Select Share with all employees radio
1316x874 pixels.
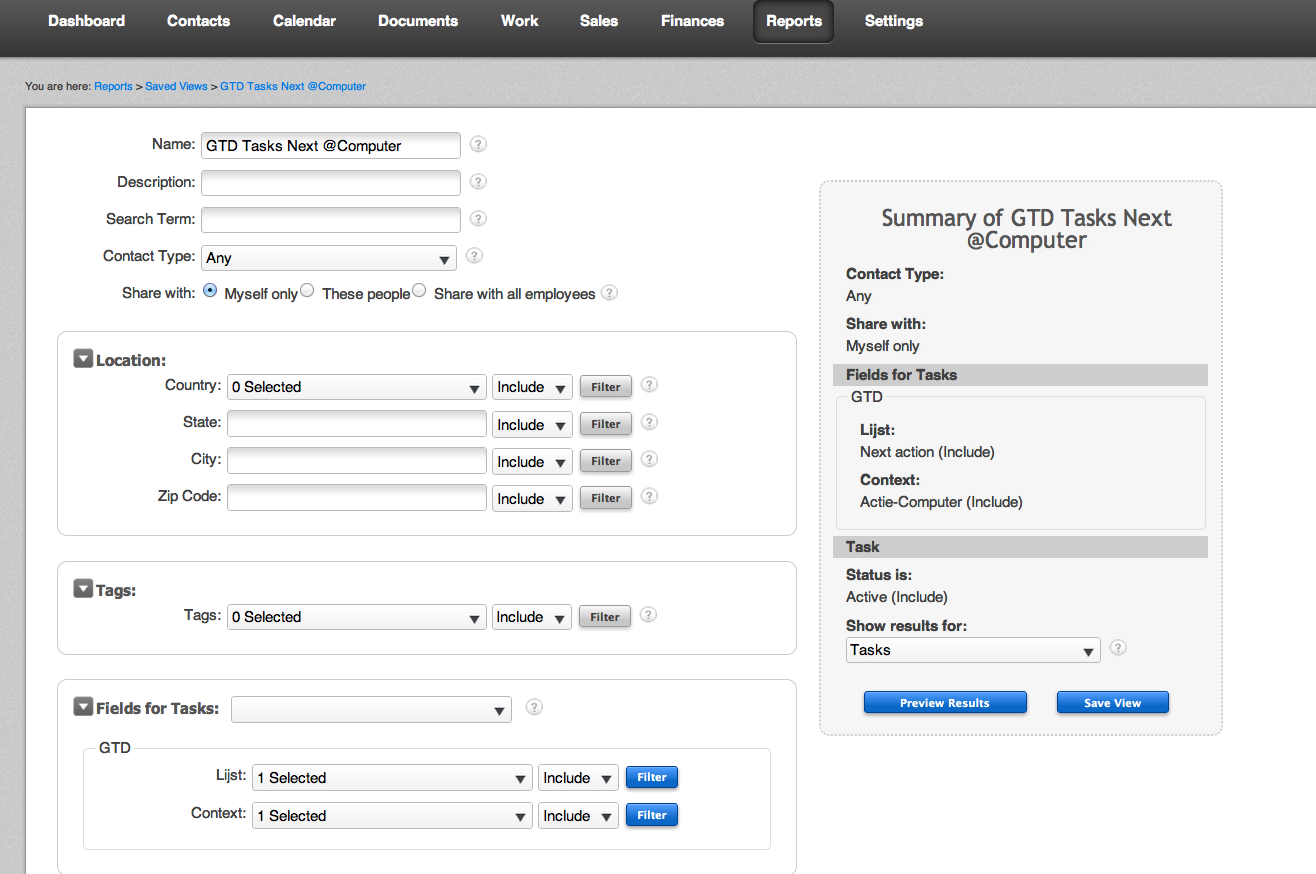420,291
